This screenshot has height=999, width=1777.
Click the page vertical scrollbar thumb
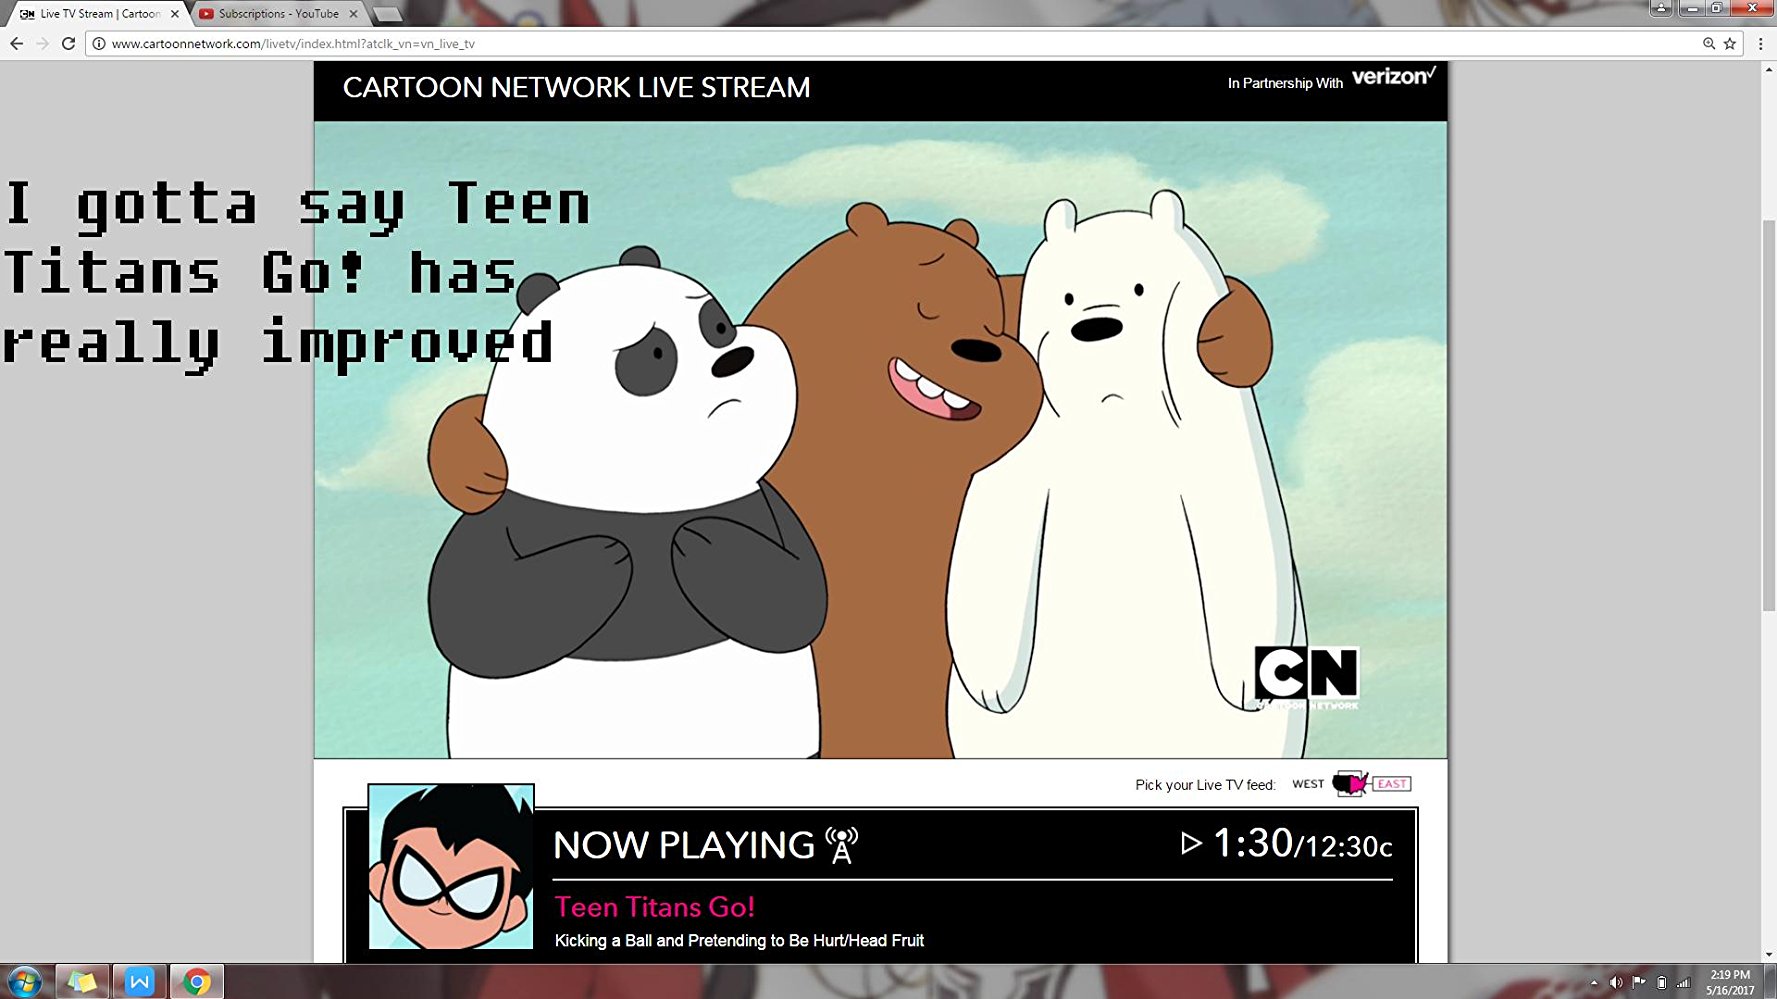point(1768,415)
